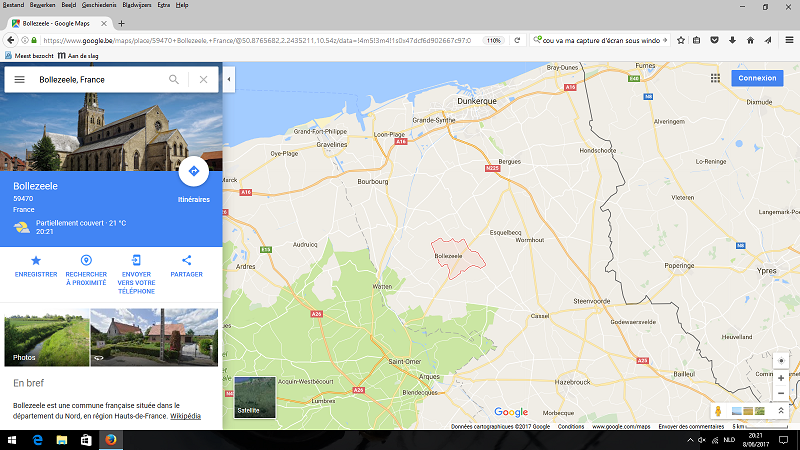Launch Edge from the taskbar
Image resolution: width=800 pixels, height=450 pixels.
coord(37,440)
